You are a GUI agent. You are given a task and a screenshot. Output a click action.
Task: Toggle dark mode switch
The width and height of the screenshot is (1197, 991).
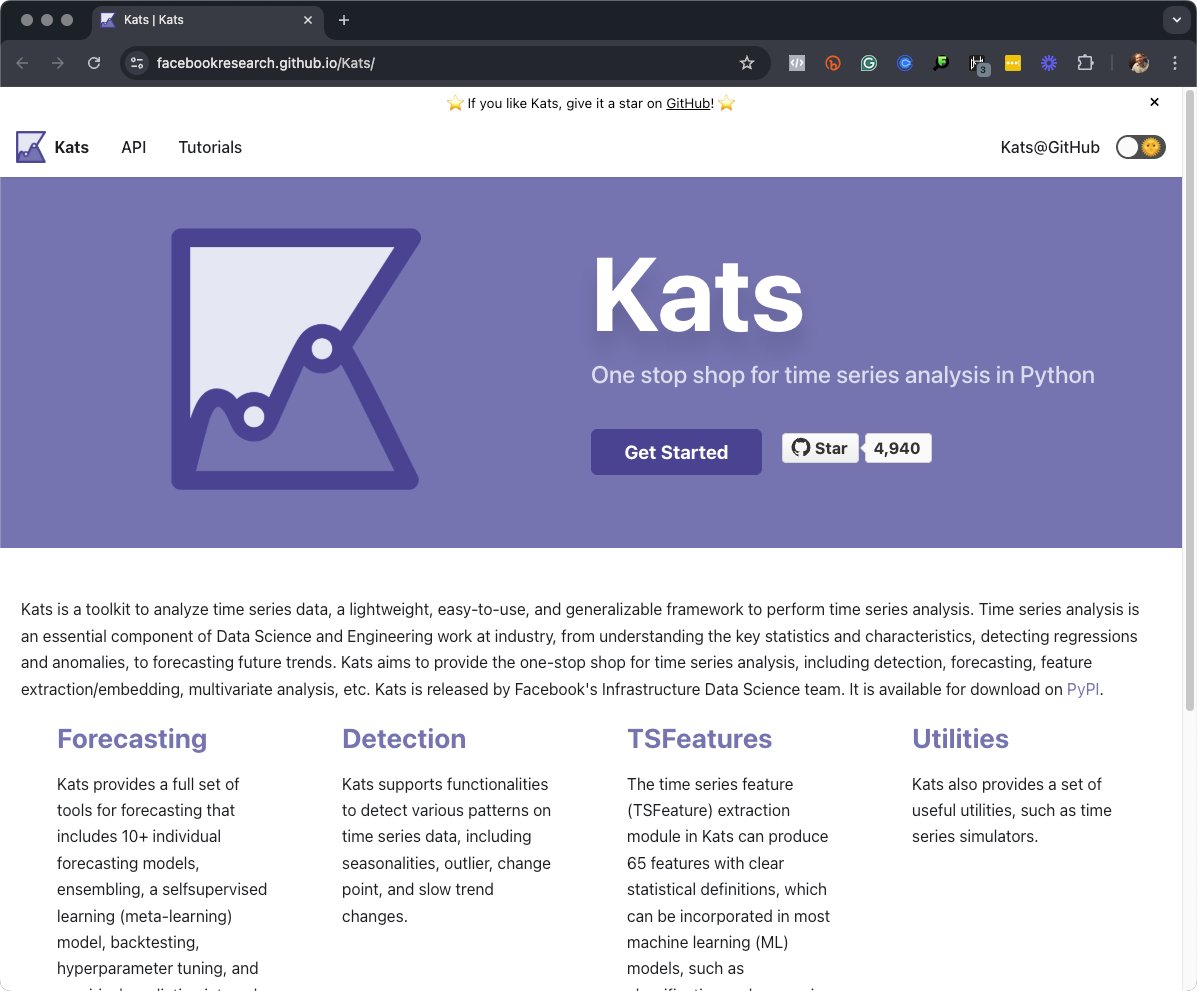[x=1140, y=147]
